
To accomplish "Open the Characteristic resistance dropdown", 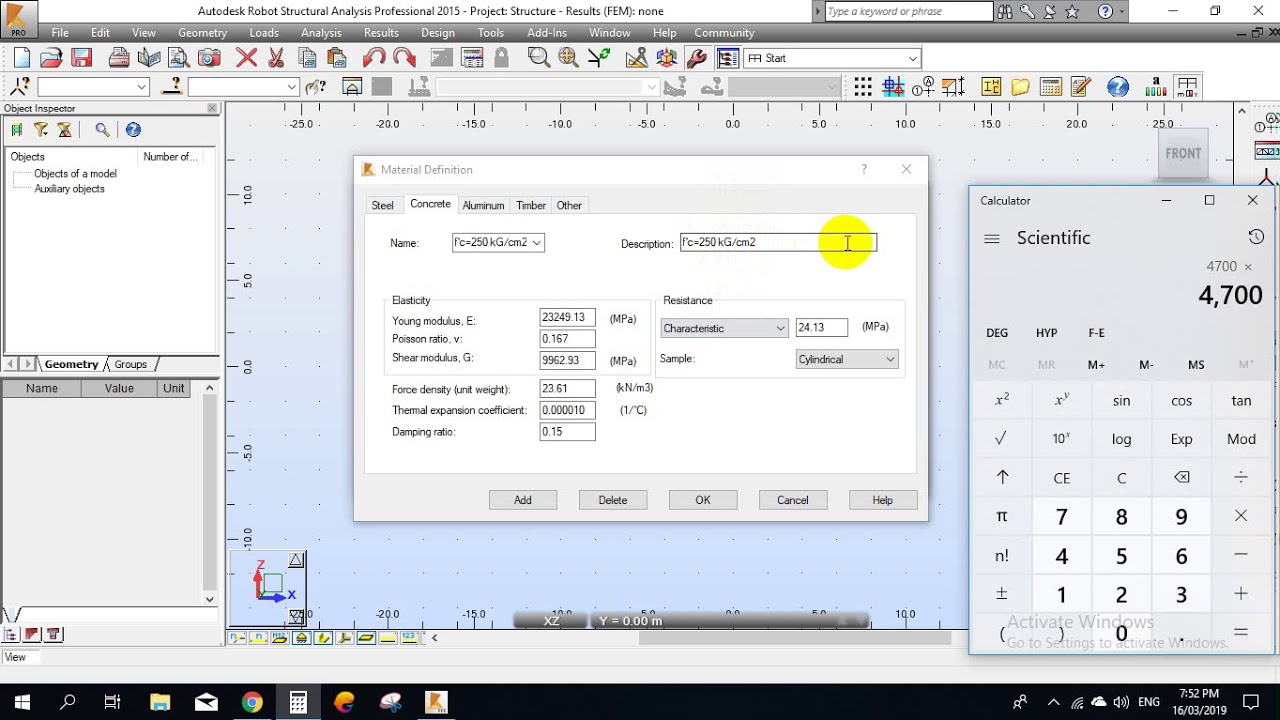I will tap(780, 328).
